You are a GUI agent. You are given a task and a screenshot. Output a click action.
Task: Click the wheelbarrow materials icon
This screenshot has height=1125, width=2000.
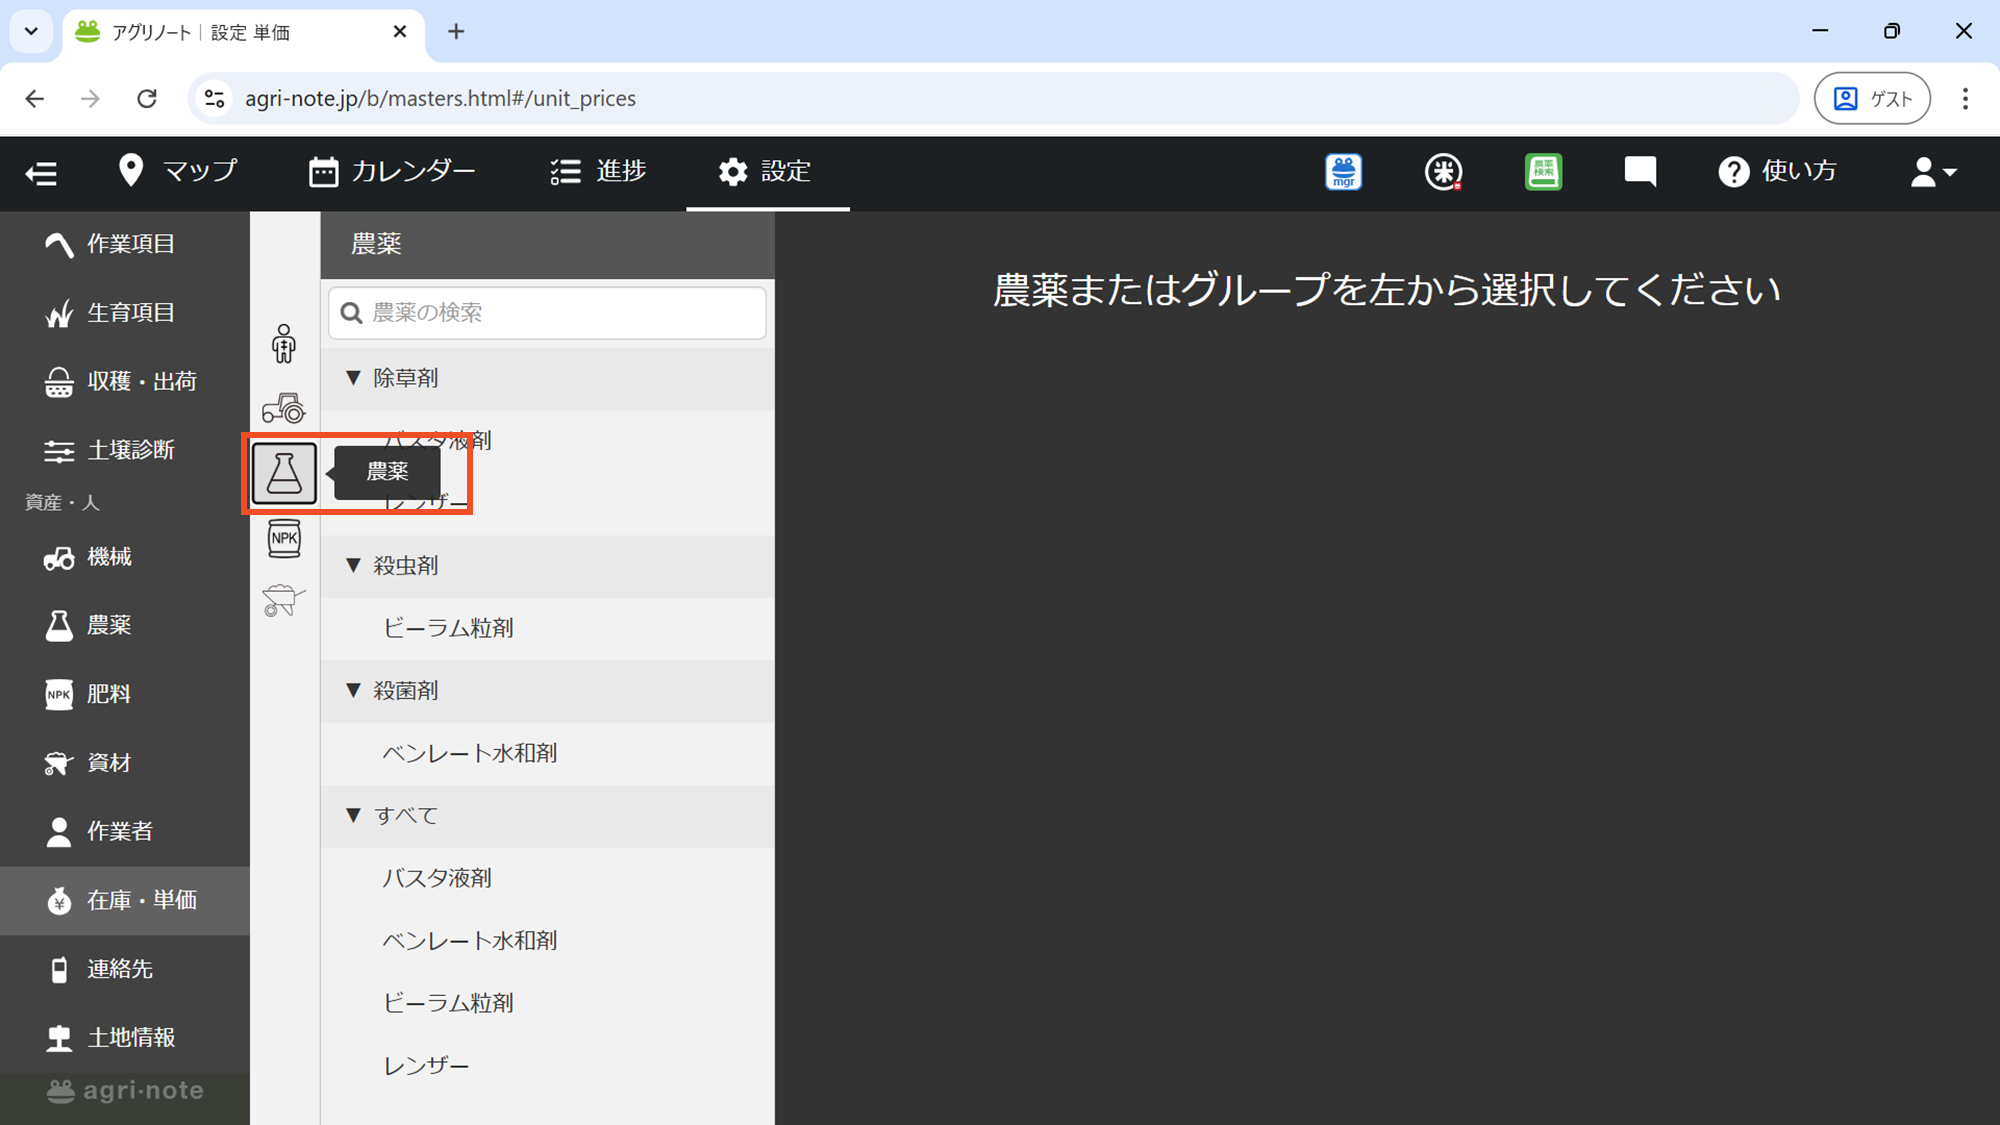point(284,601)
